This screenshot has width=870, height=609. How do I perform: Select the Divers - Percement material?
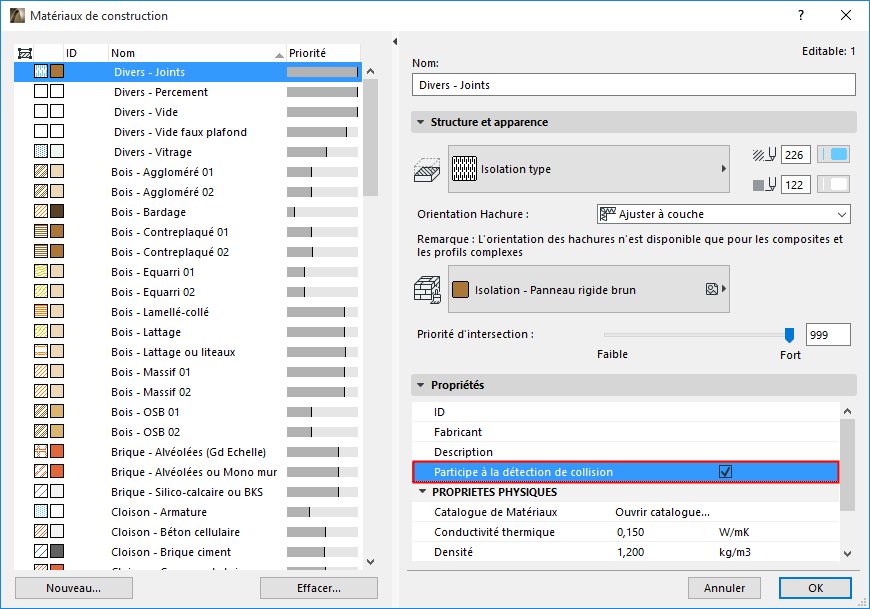pos(188,92)
